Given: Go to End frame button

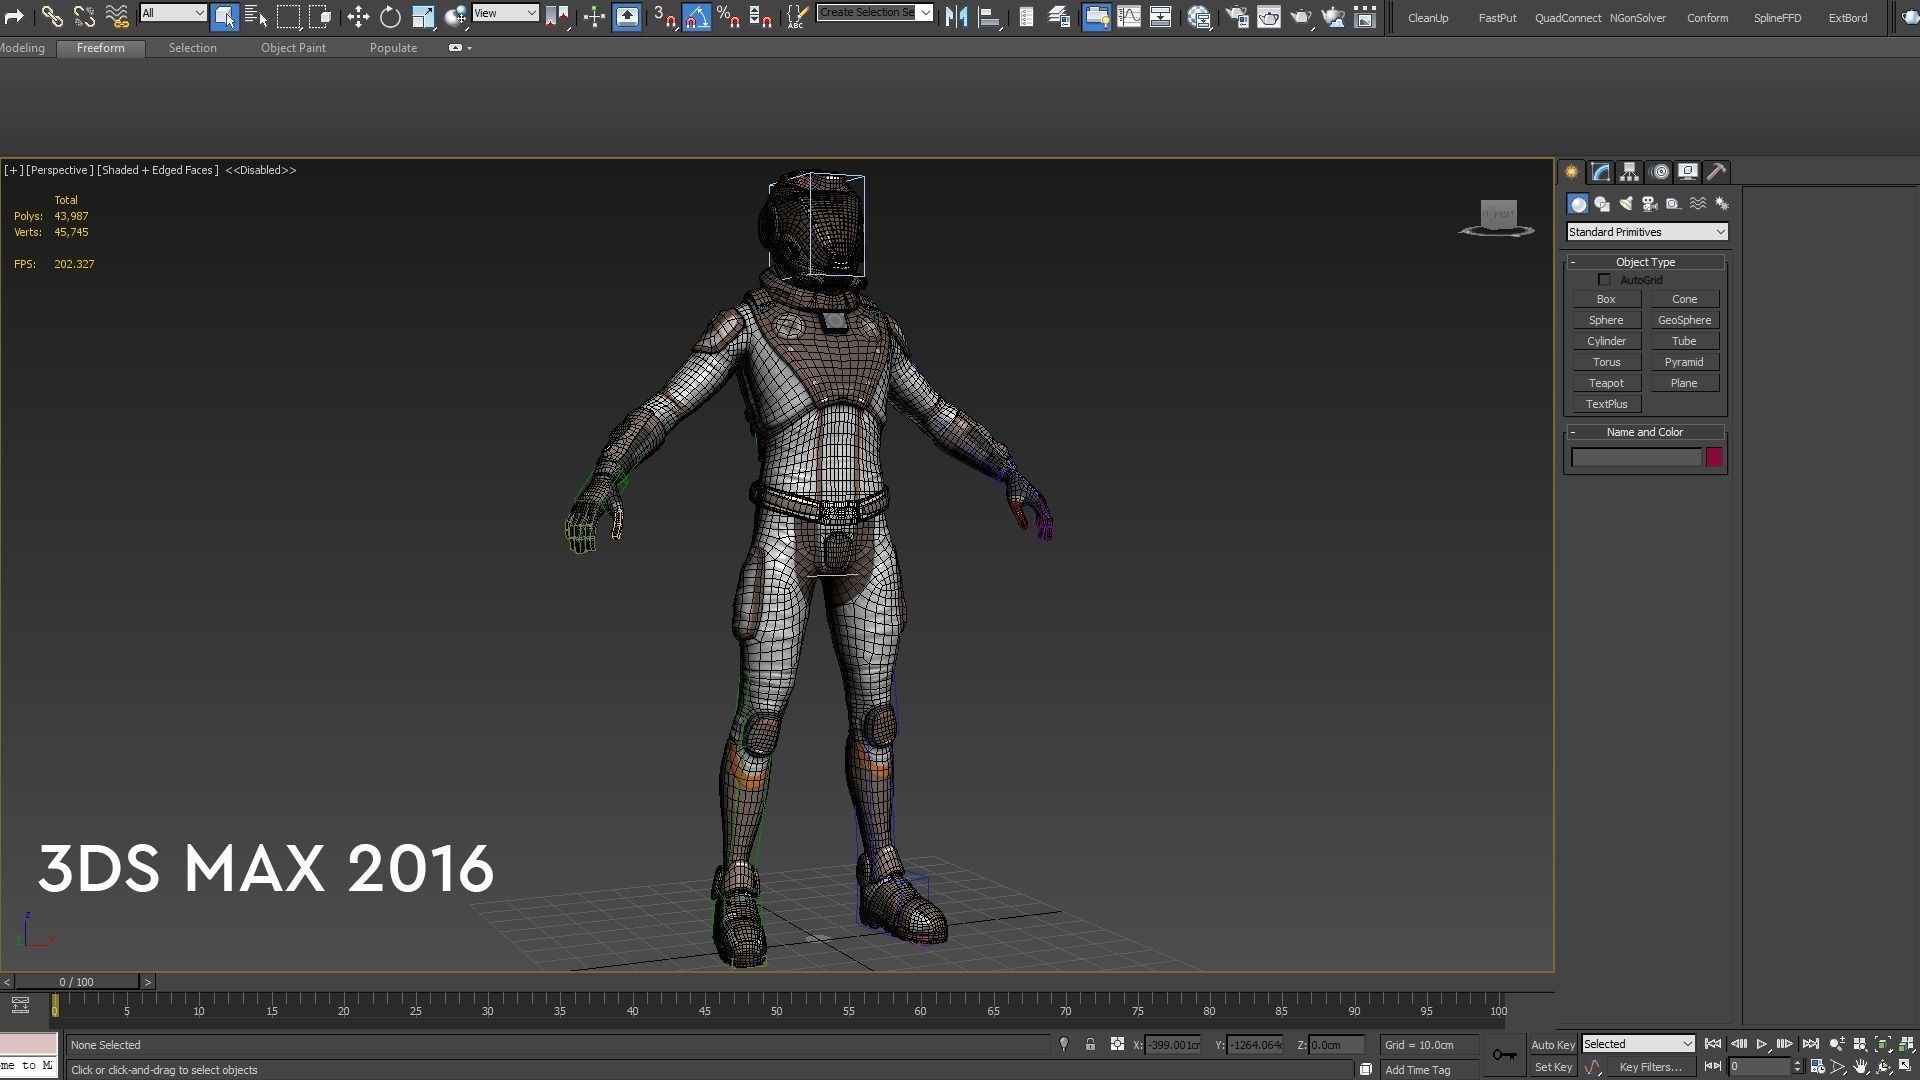Looking at the screenshot, I should (1810, 1044).
